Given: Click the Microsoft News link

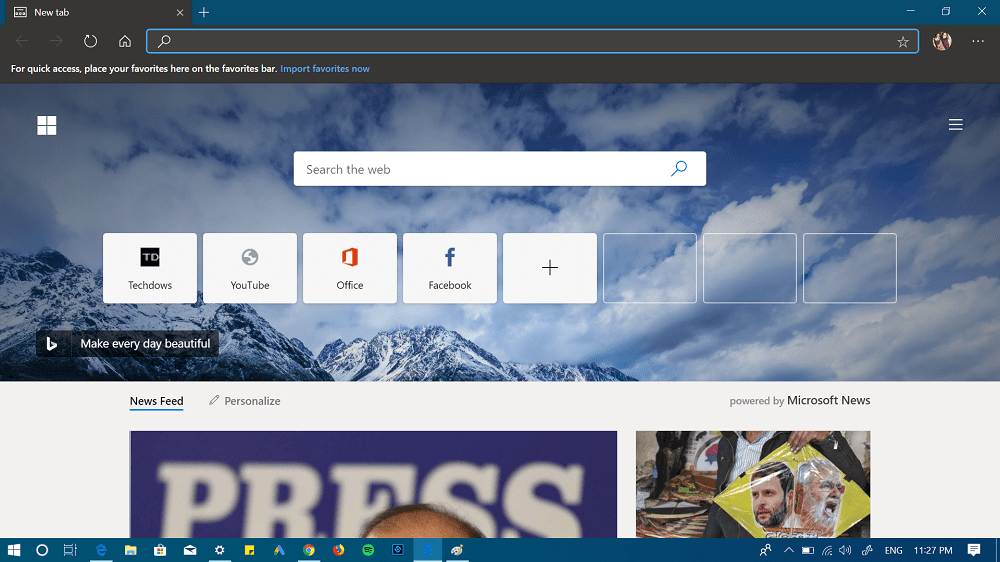Looking at the screenshot, I should click(x=828, y=400).
